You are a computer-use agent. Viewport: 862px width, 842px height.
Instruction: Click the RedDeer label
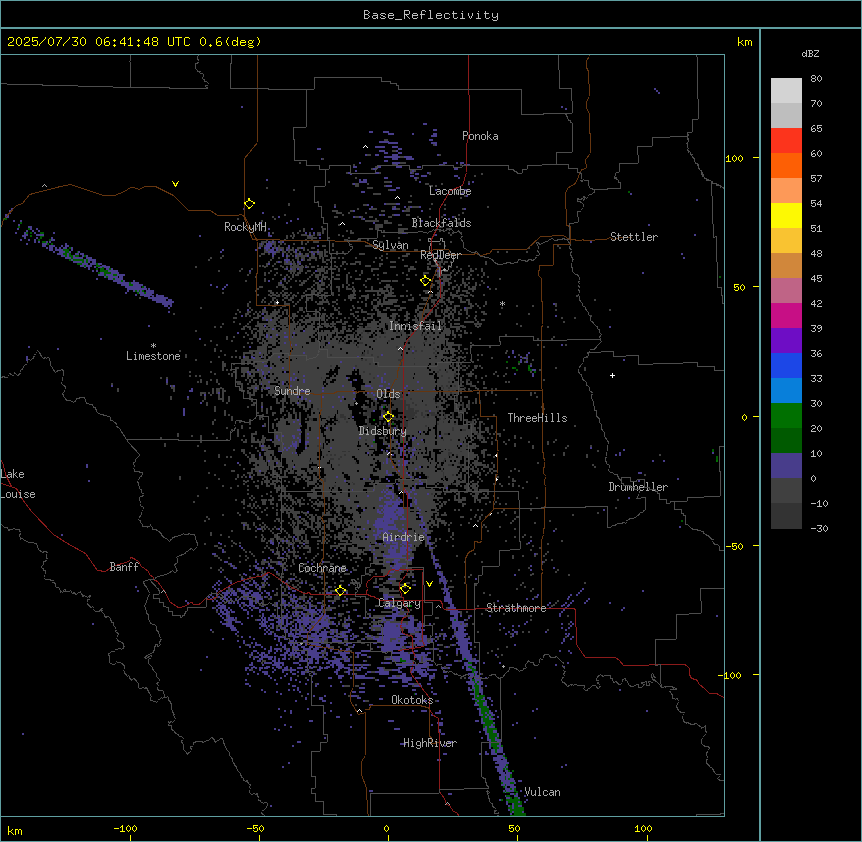440,255
